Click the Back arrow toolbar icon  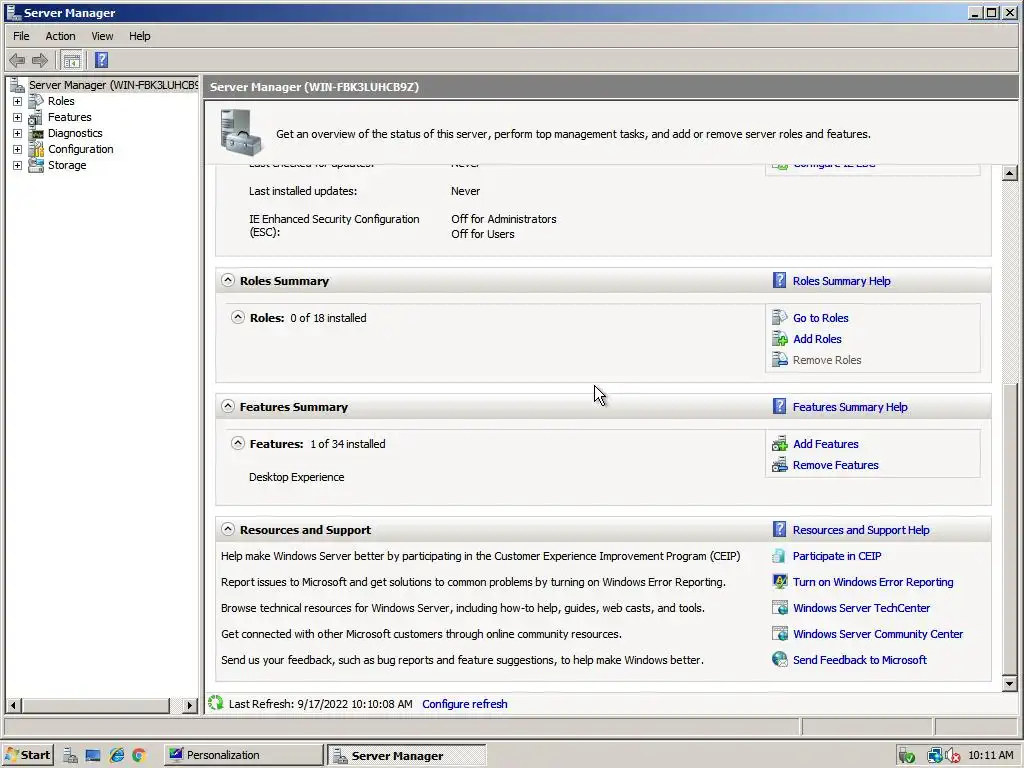(17, 61)
